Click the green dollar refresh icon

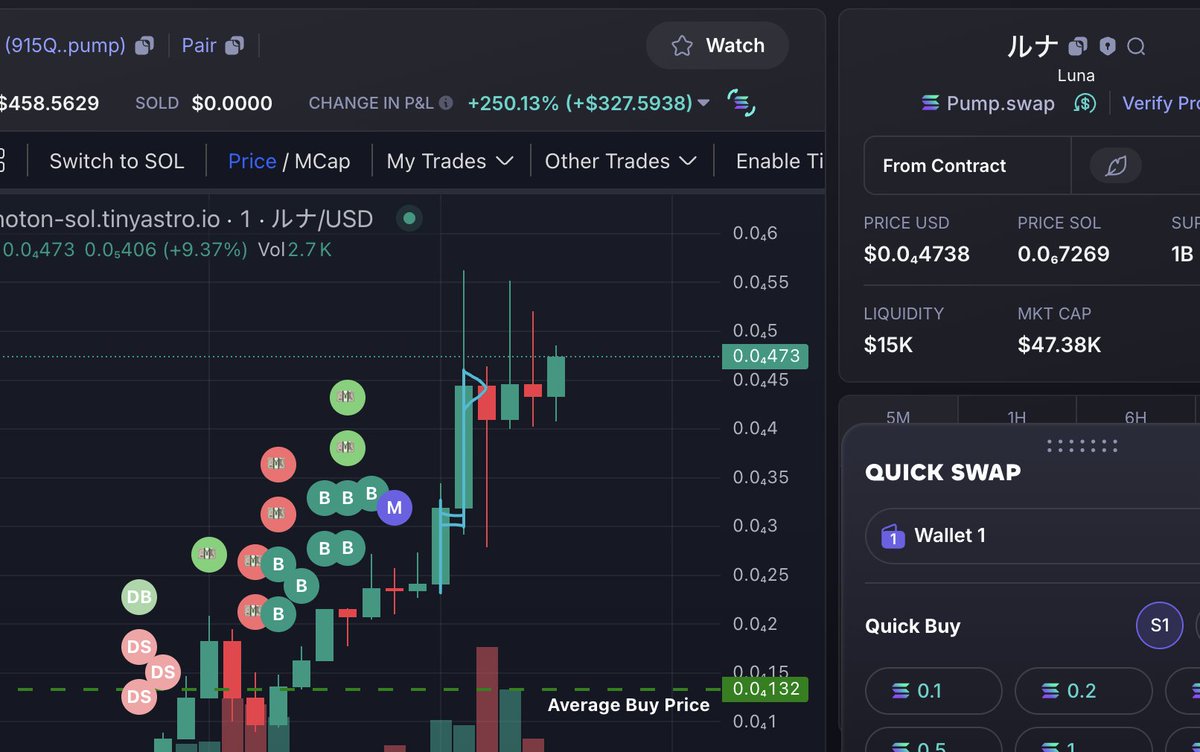[1085, 103]
